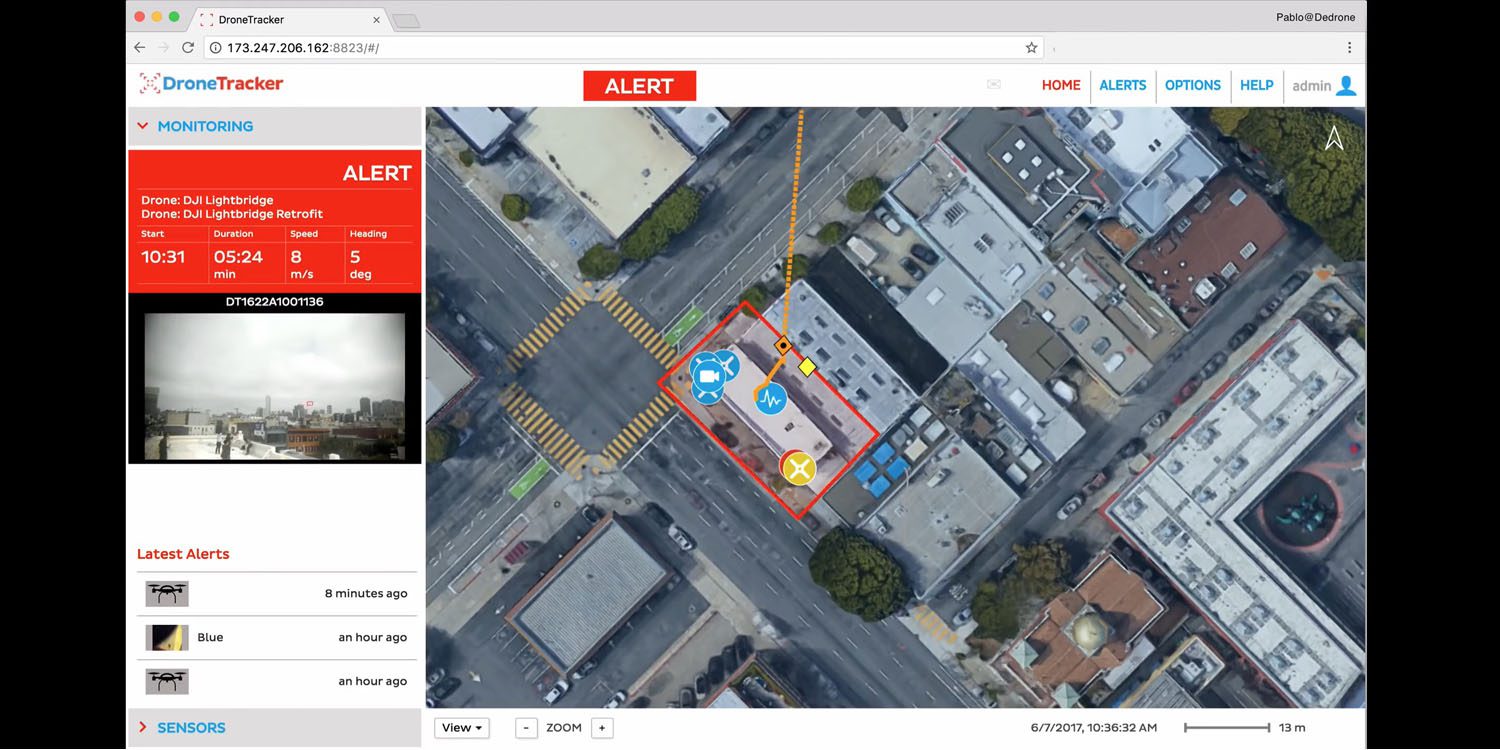
Task: Click the Help menu link
Action: coord(1256,86)
